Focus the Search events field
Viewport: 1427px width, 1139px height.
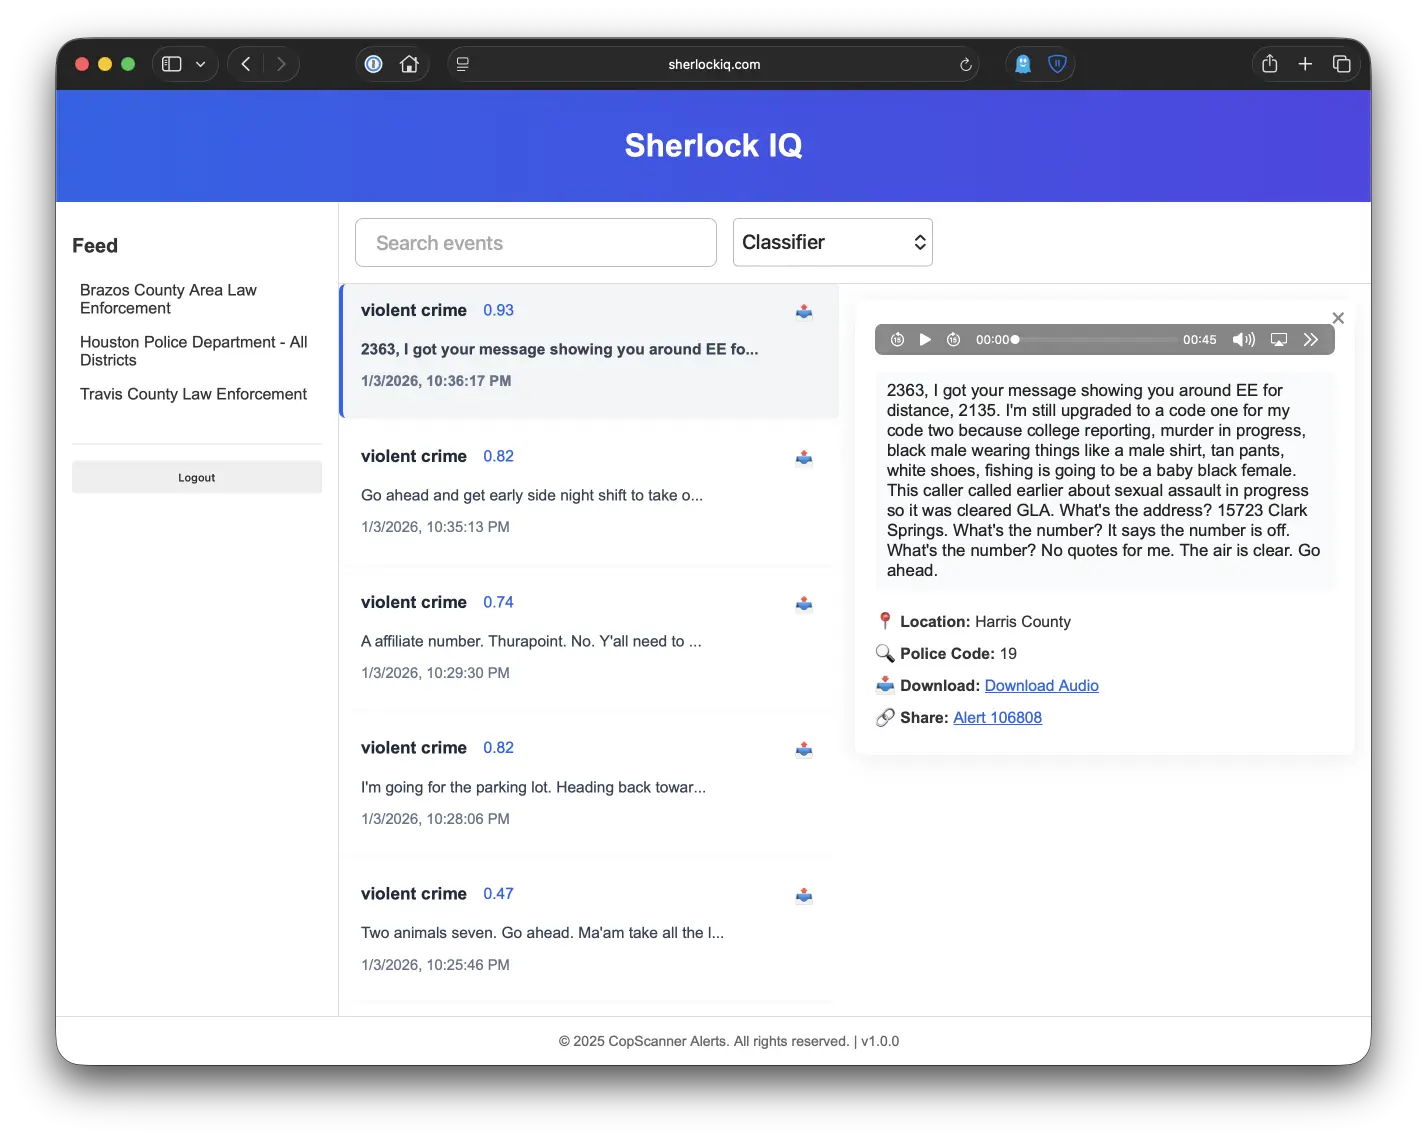(536, 242)
